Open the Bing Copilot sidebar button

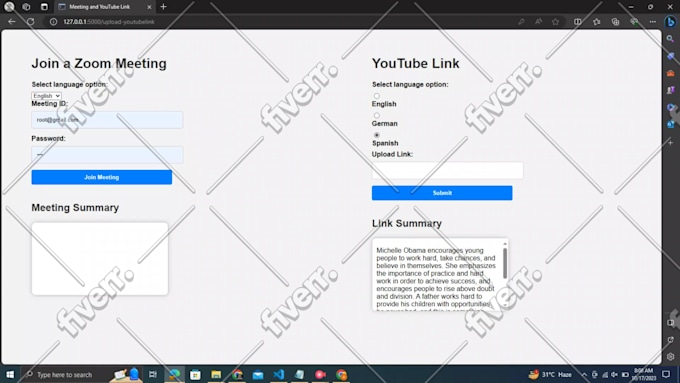[x=670, y=22]
